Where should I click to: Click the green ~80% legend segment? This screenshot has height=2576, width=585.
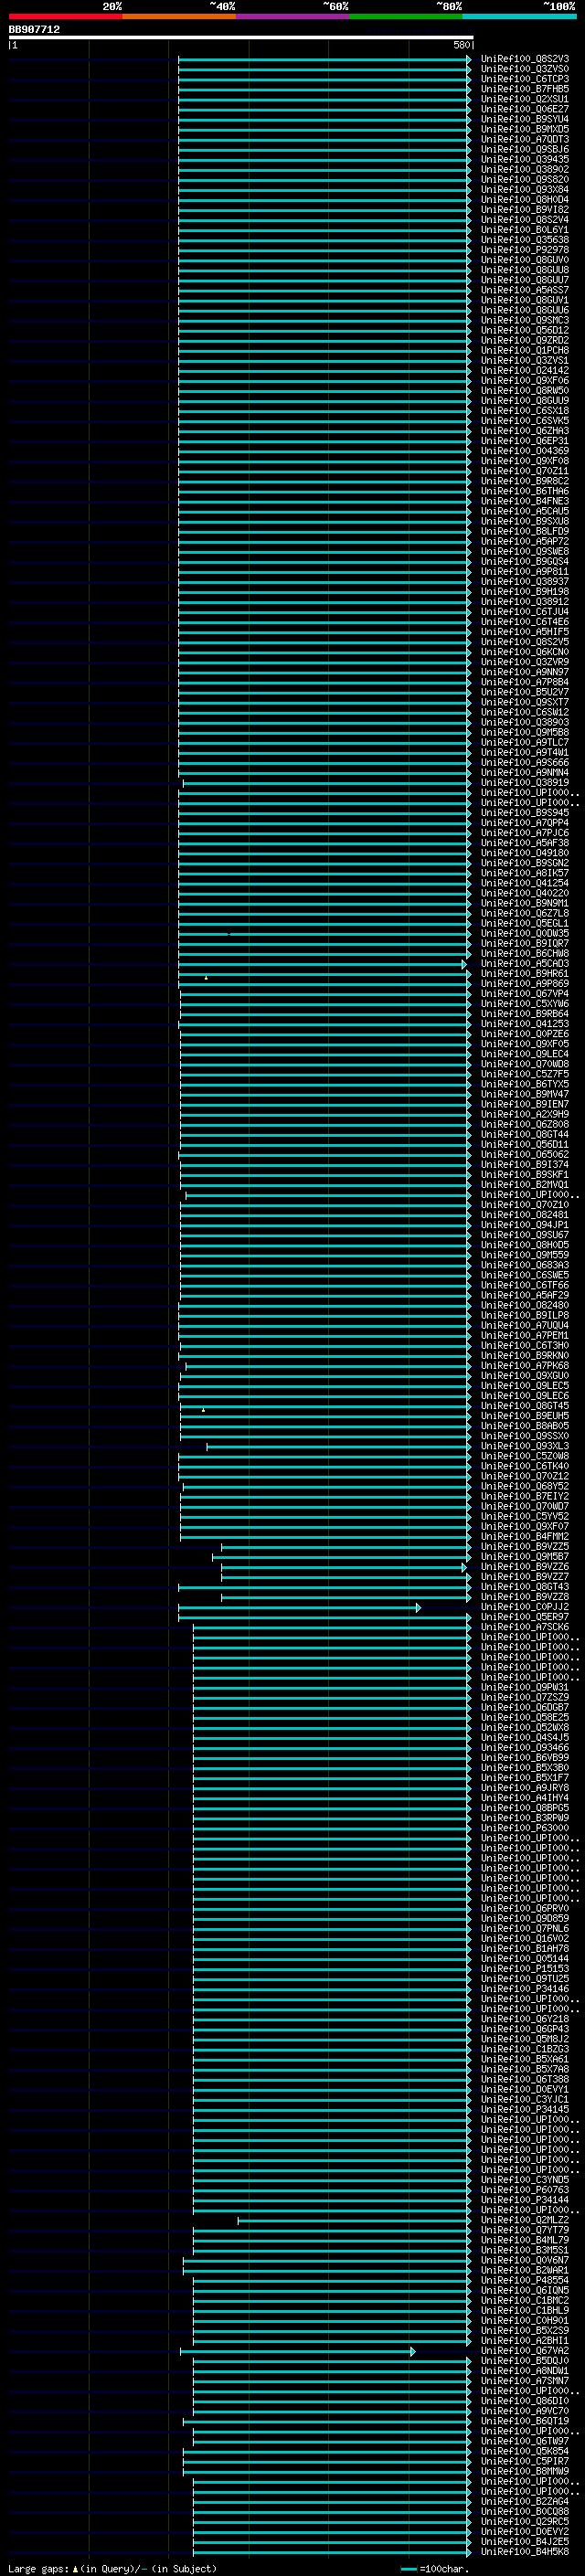[x=406, y=16]
